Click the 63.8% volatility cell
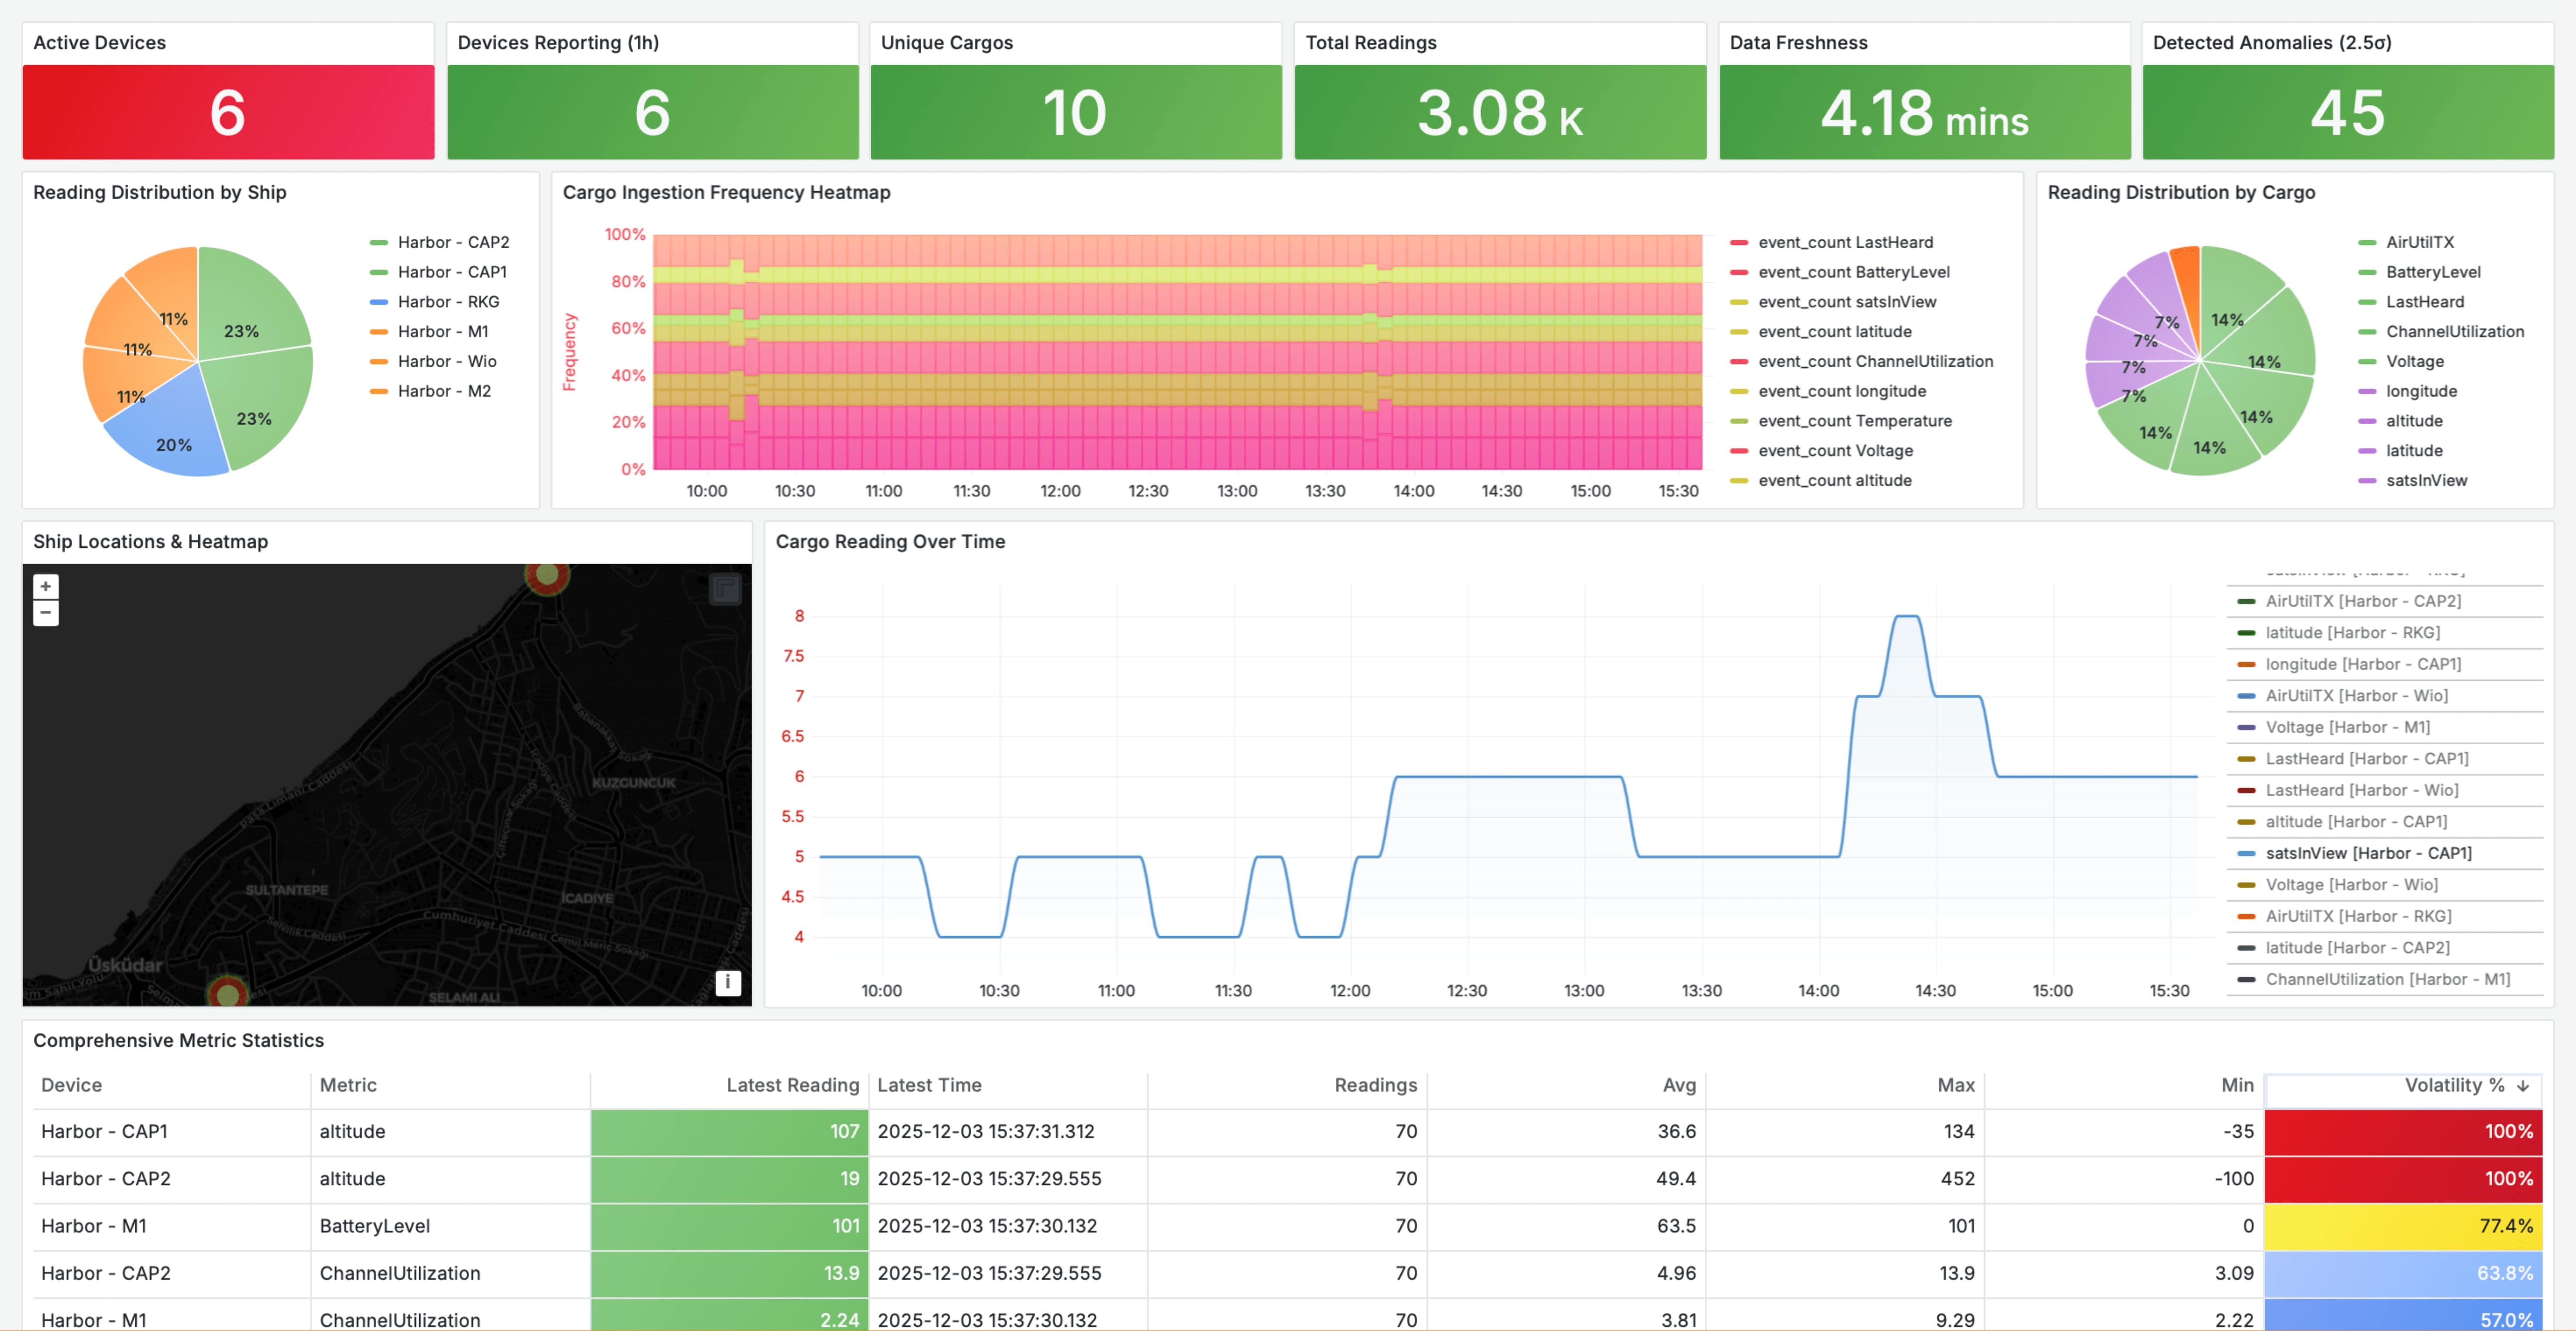Screen dimensions: 2576x1331 2403,1273
